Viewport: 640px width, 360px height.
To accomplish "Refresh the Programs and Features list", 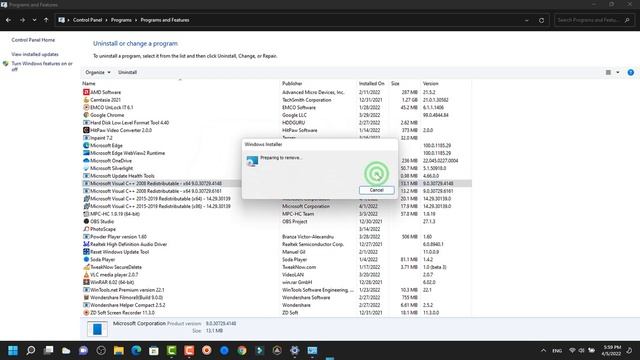I will pyautogui.click(x=541, y=20).
